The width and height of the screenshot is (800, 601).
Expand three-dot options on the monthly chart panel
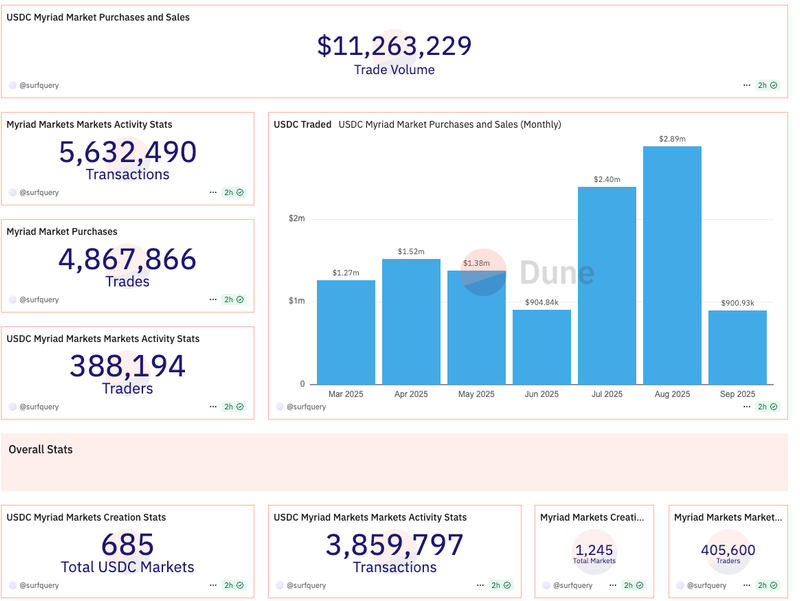click(x=747, y=407)
